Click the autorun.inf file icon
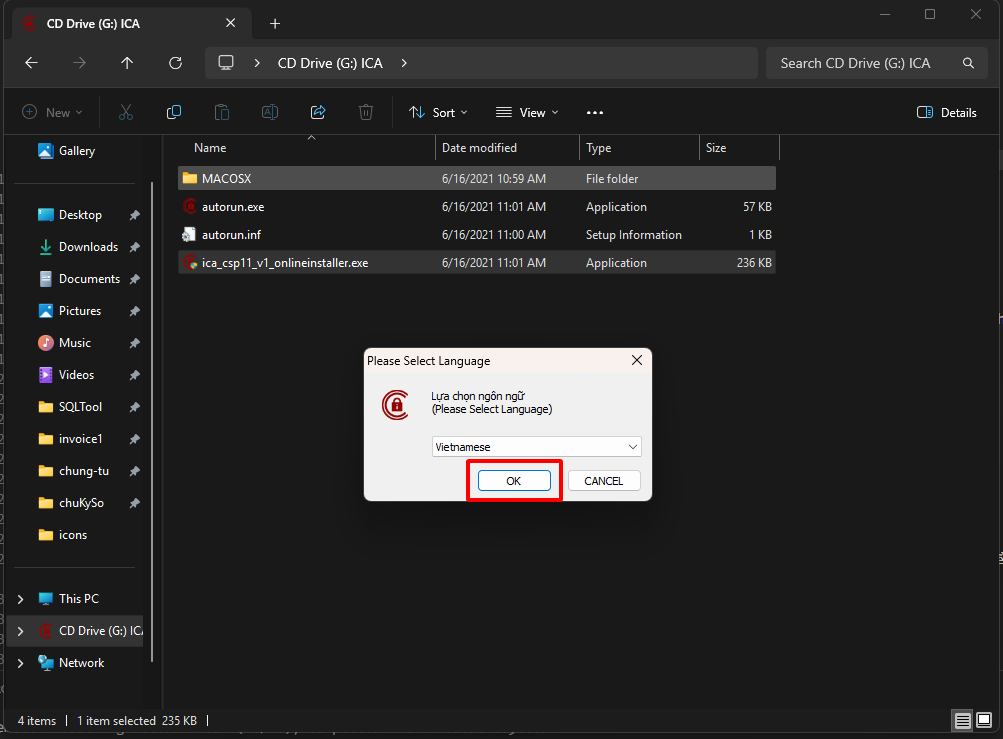 (189, 235)
